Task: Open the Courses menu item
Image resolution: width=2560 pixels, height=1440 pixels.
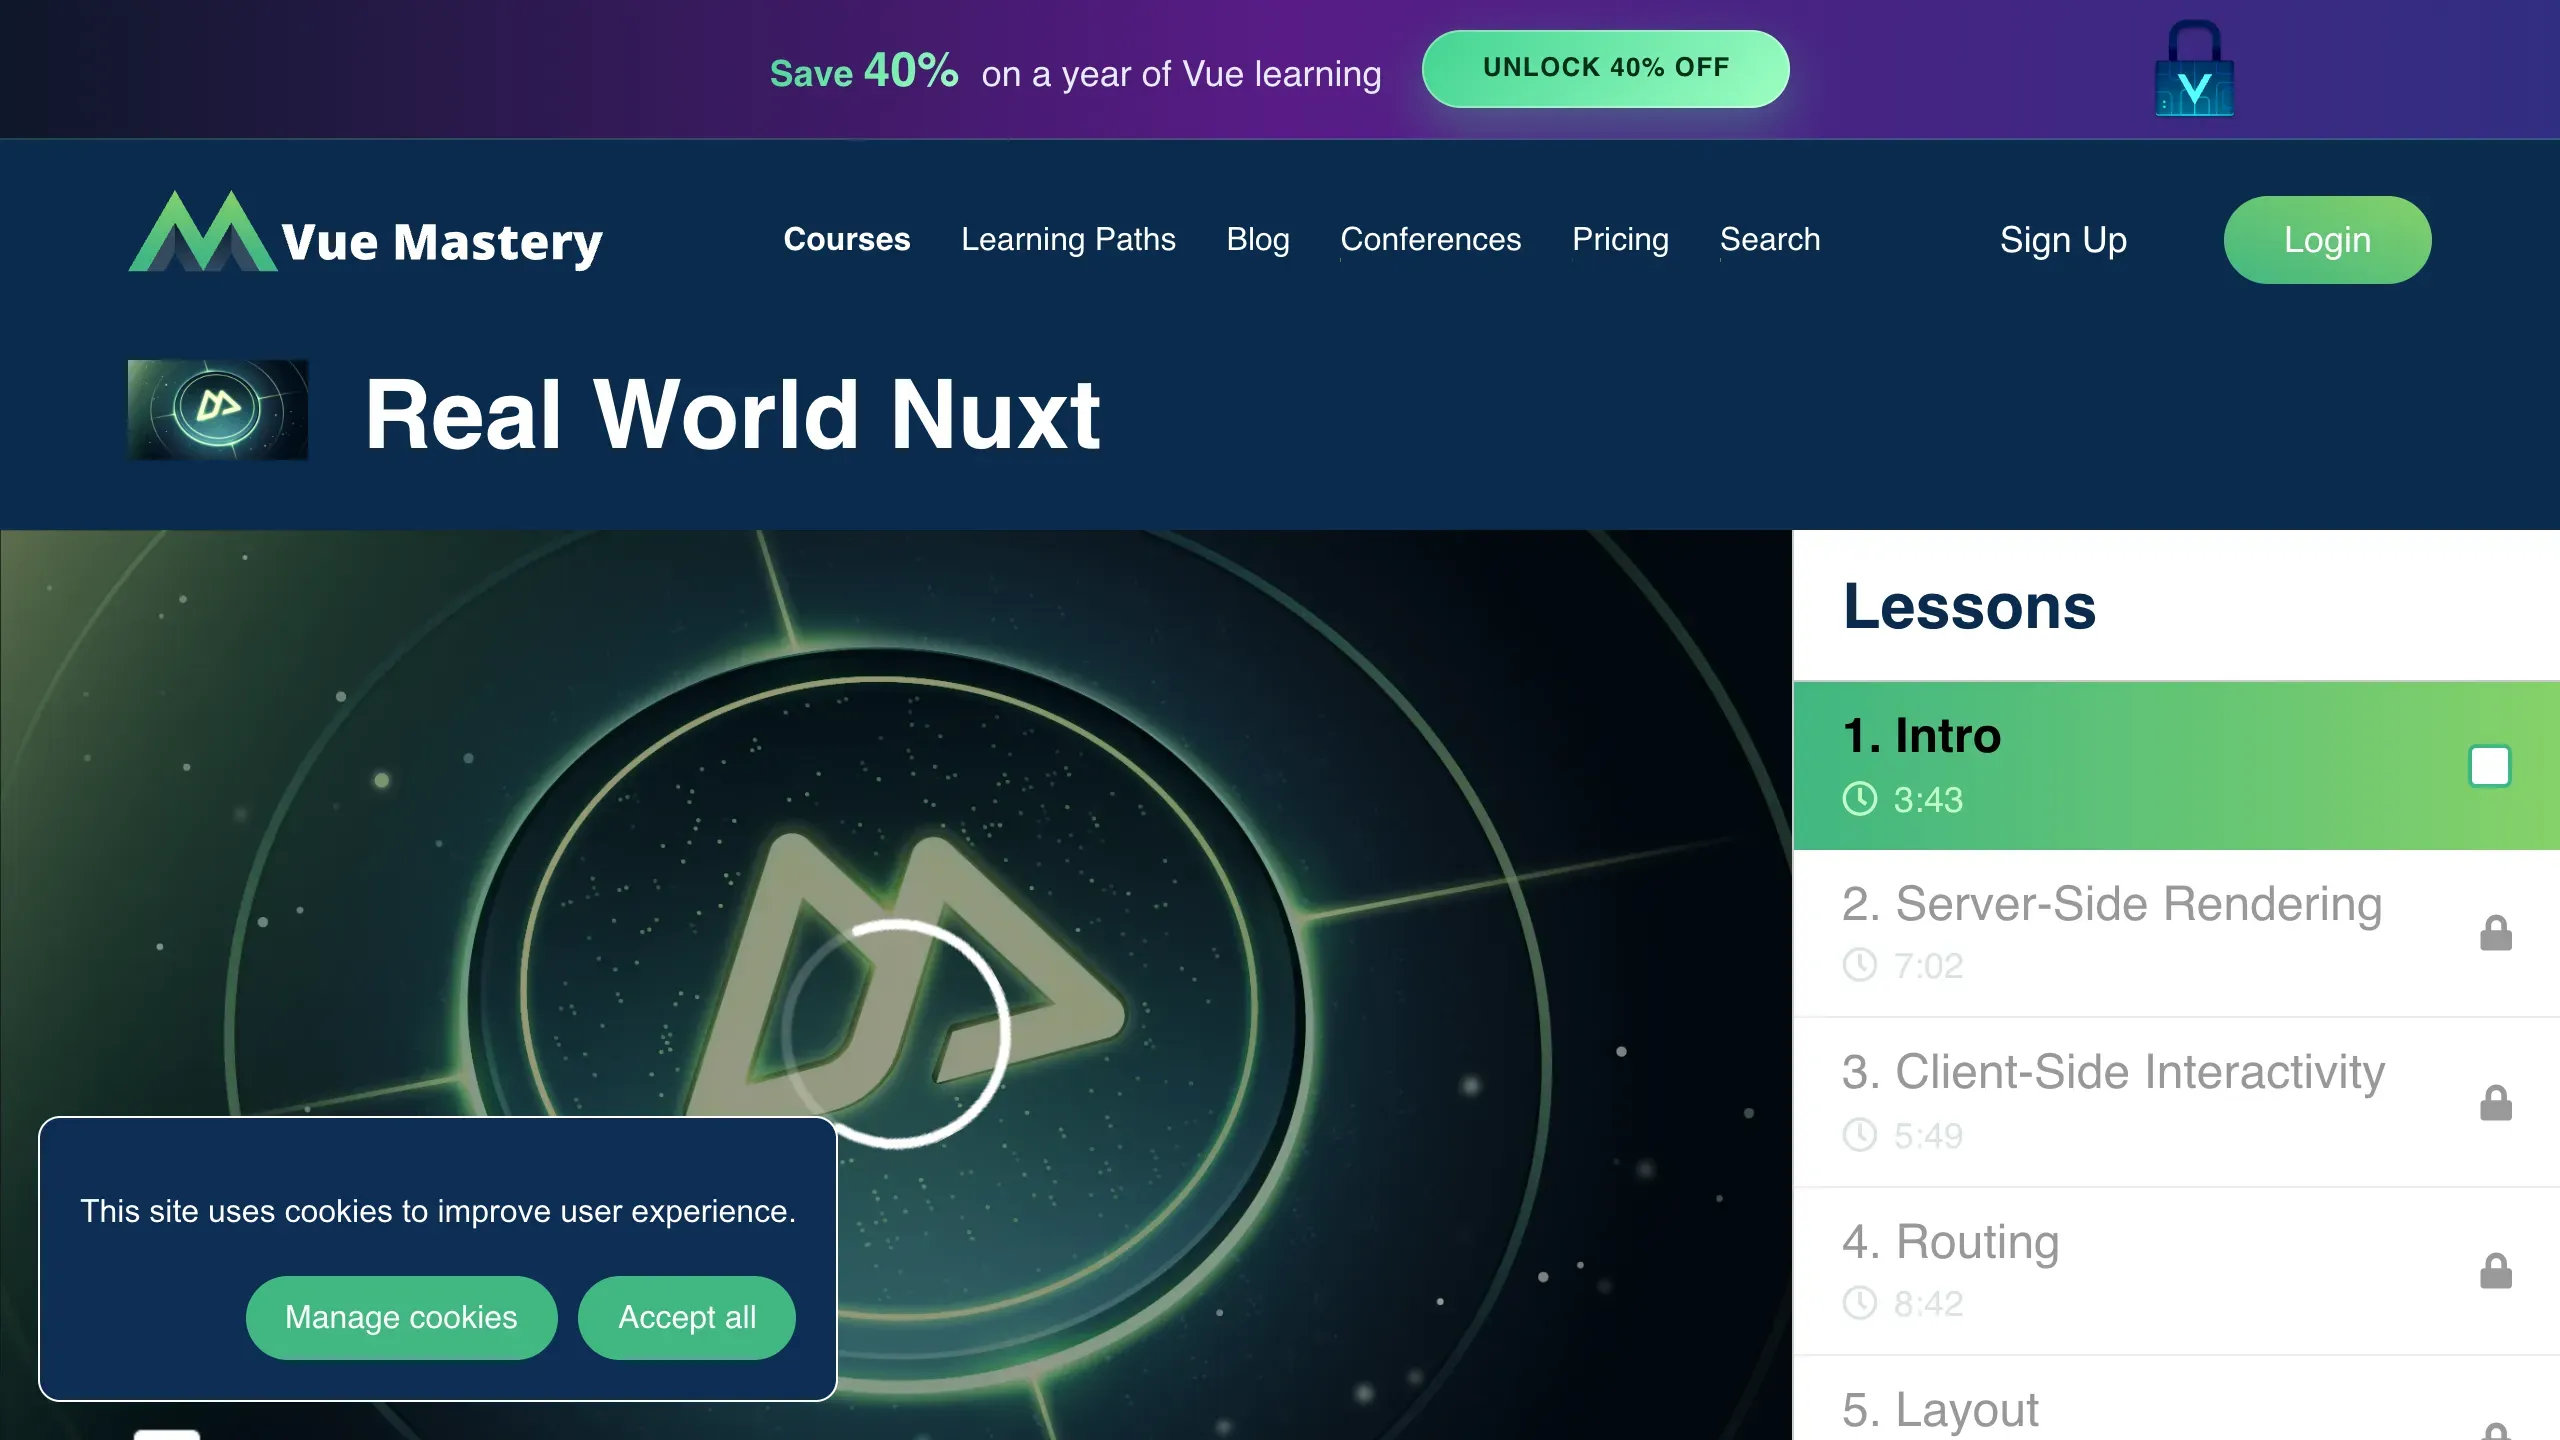Action: (x=846, y=240)
